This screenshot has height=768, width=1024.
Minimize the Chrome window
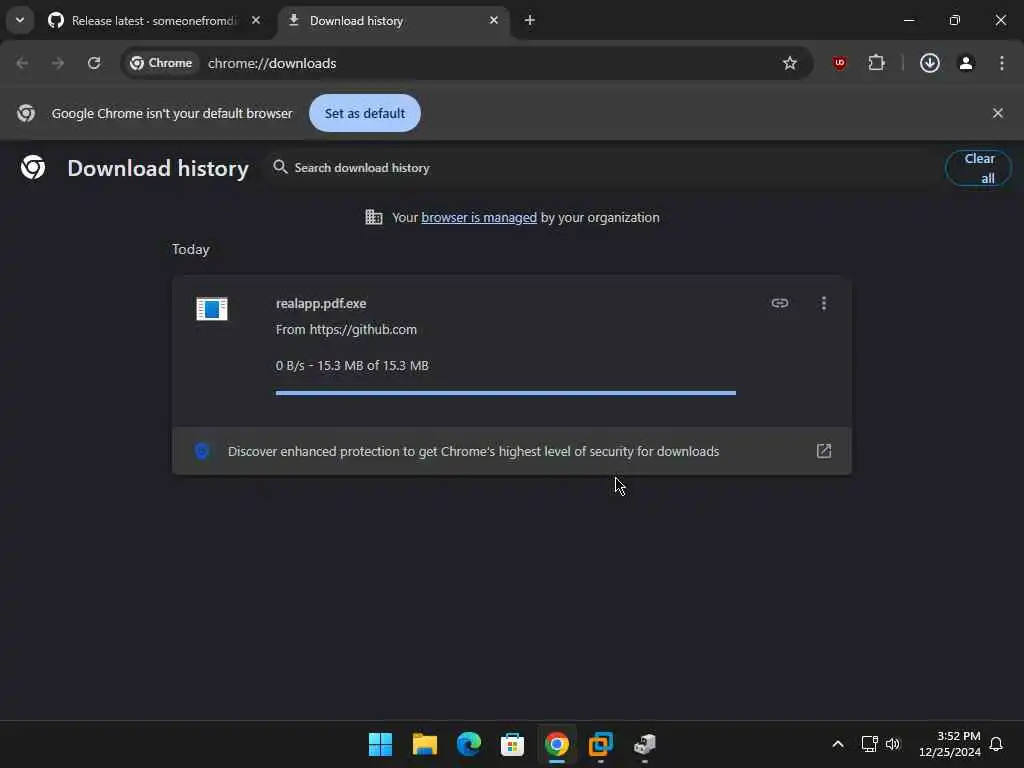(x=908, y=20)
